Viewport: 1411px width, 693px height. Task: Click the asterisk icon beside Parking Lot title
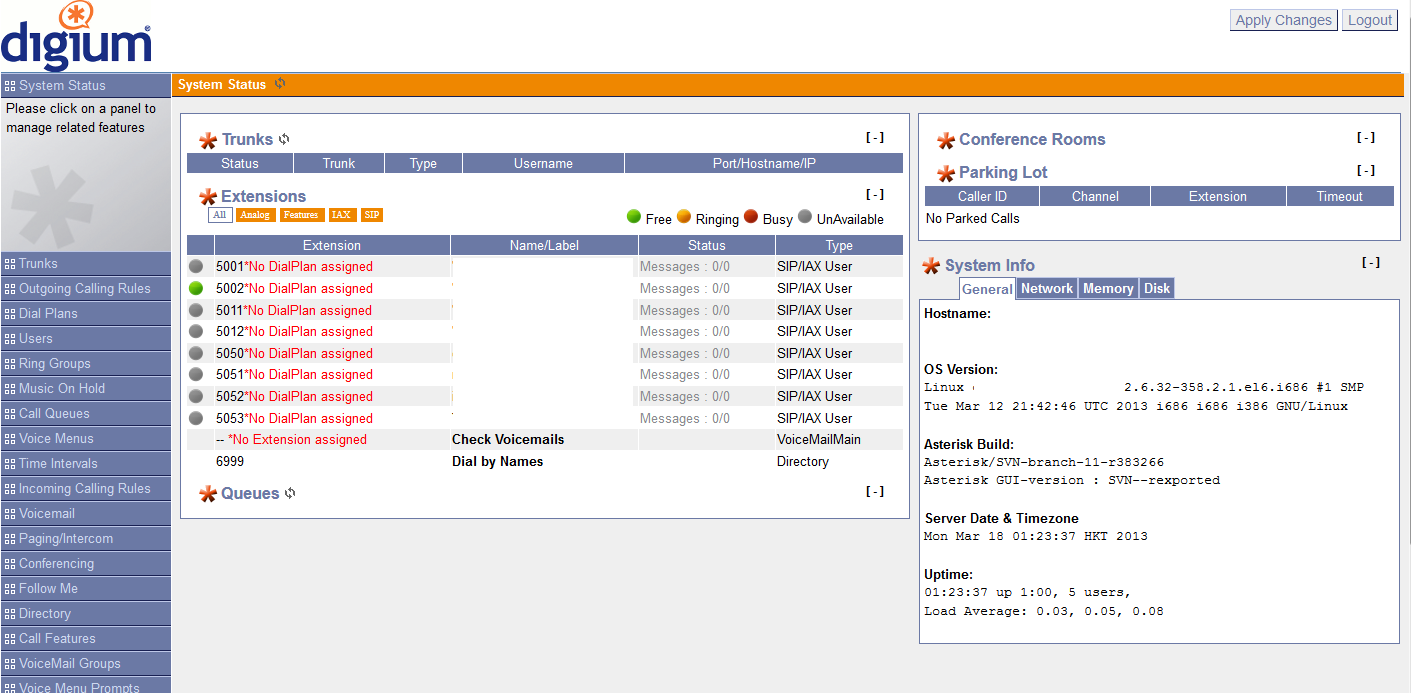[946, 173]
